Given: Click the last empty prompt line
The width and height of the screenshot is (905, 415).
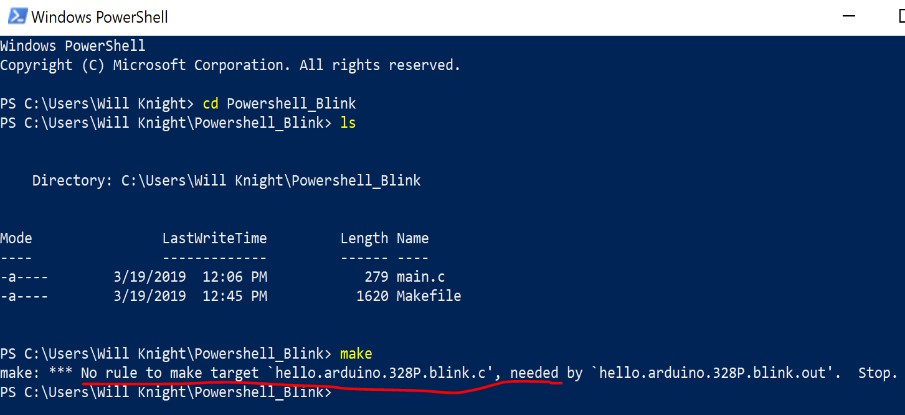Looking at the screenshot, I should (x=166, y=392).
